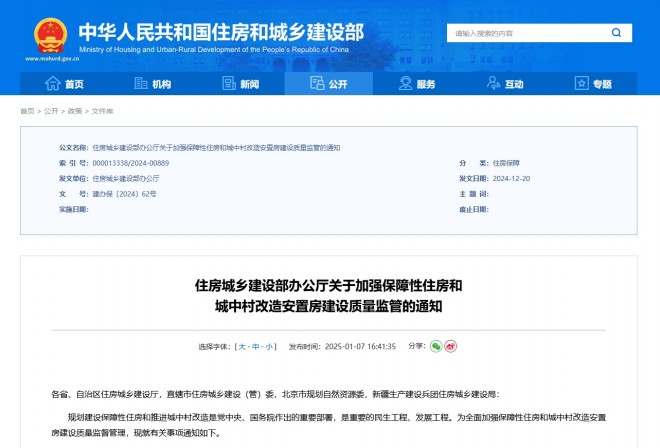Open the 新闻 newspaper icon
Viewport: 660px width, 448px height.
click(x=229, y=83)
